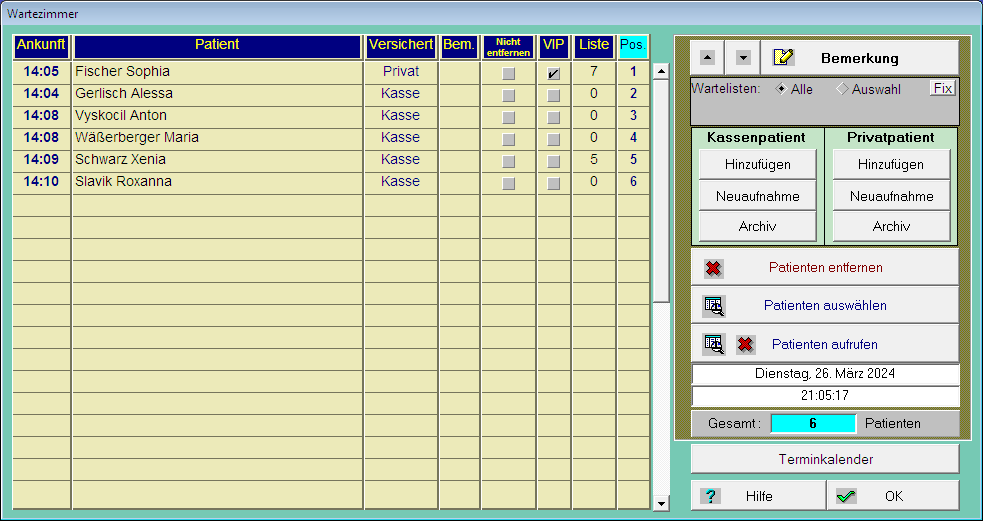Click red X icon in Patienten aufrufen row
Viewport: 983px width, 521px height.
click(745, 344)
